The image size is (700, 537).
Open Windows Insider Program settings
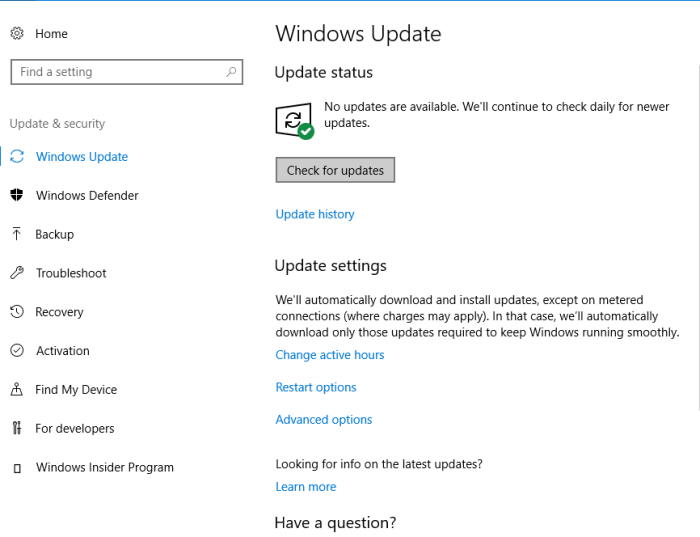[x=104, y=467]
